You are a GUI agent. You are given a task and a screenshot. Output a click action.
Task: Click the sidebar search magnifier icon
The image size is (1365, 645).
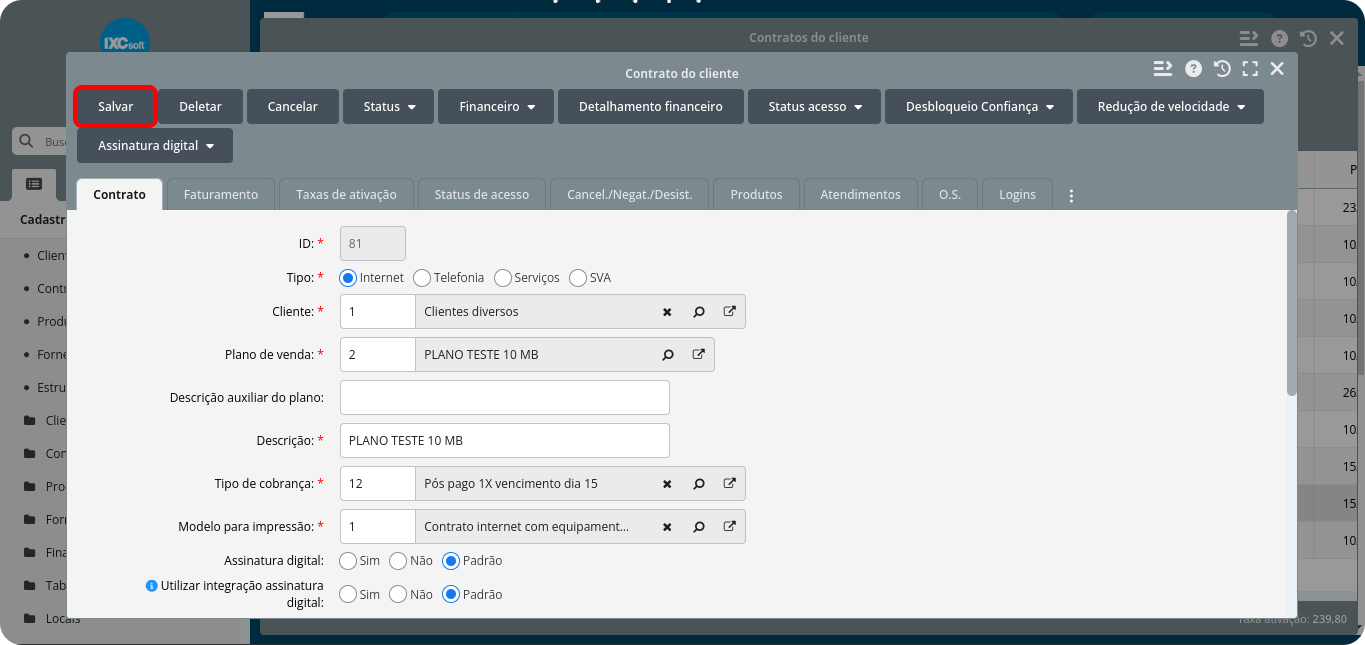(27, 142)
